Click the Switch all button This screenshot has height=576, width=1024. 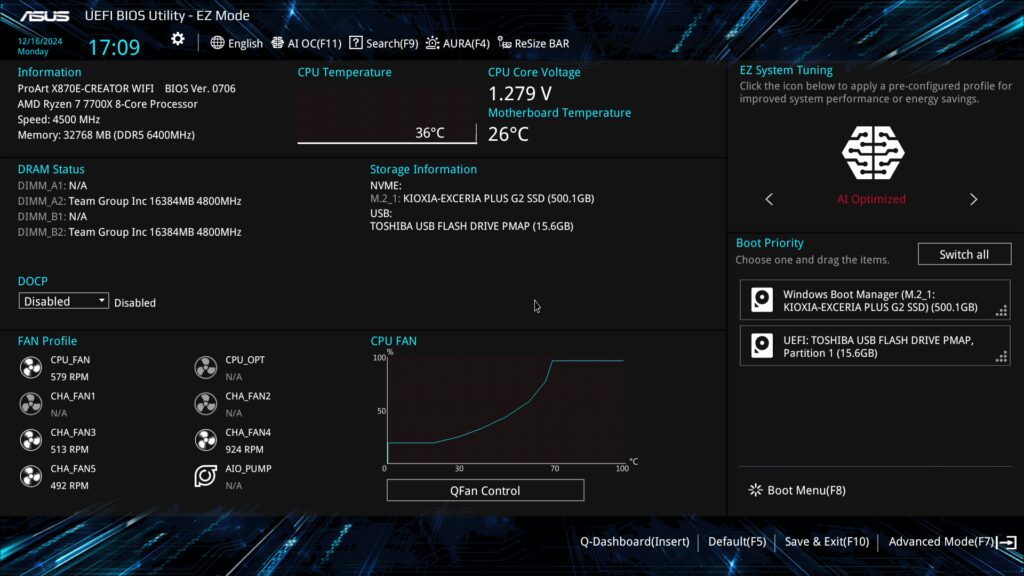pos(964,254)
